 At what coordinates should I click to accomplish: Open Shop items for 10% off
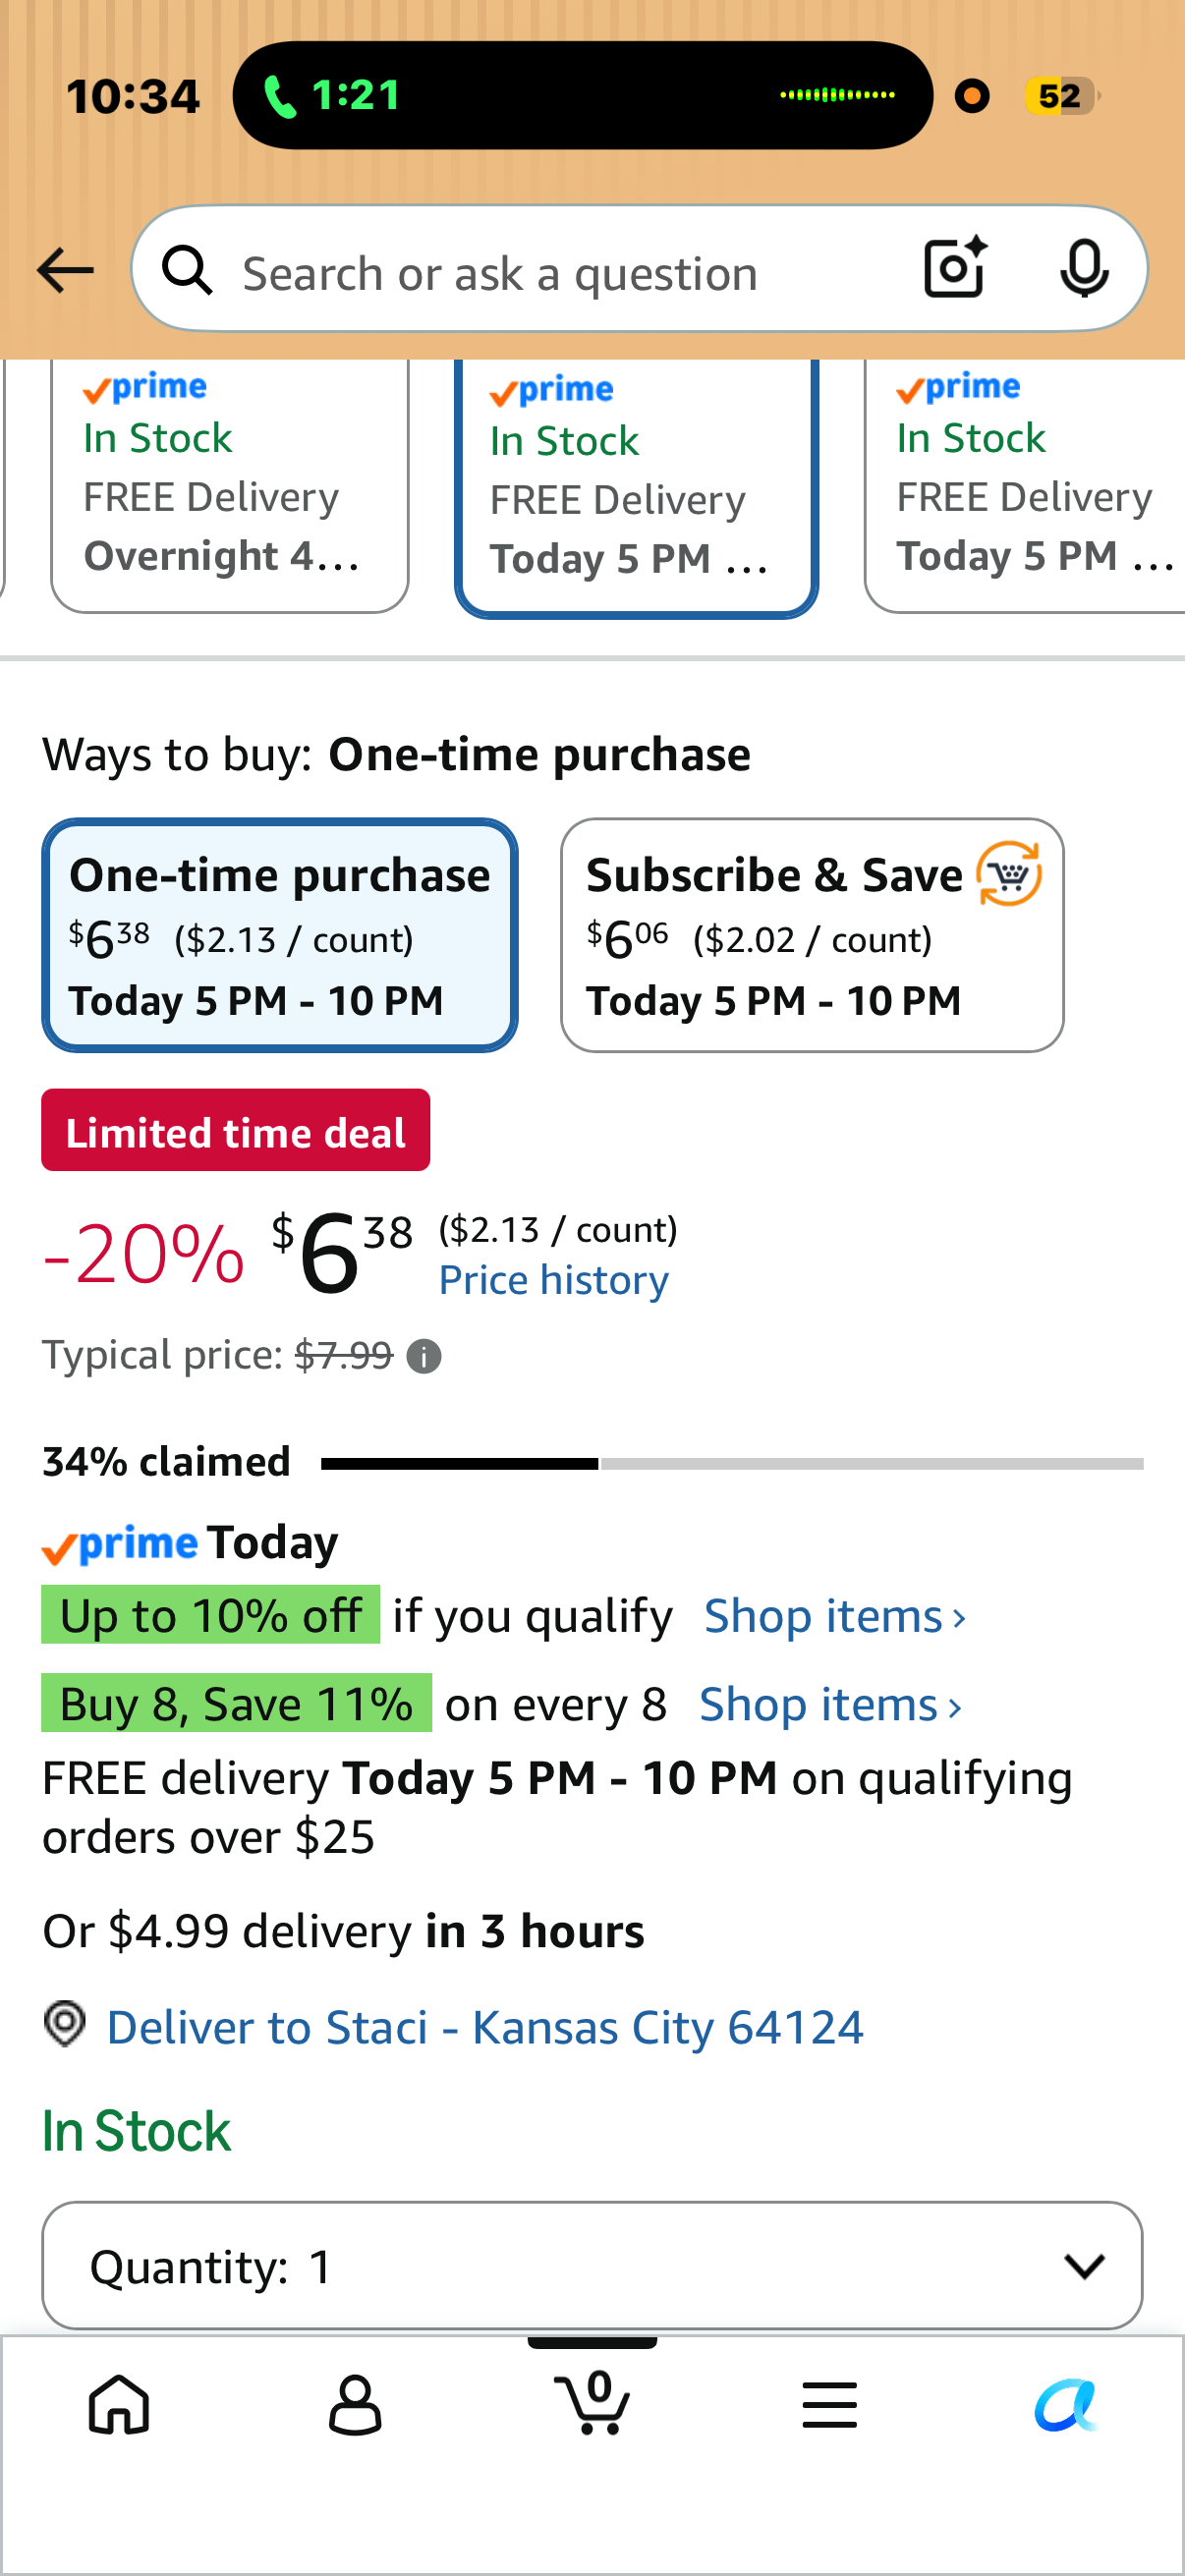[835, 1616]
